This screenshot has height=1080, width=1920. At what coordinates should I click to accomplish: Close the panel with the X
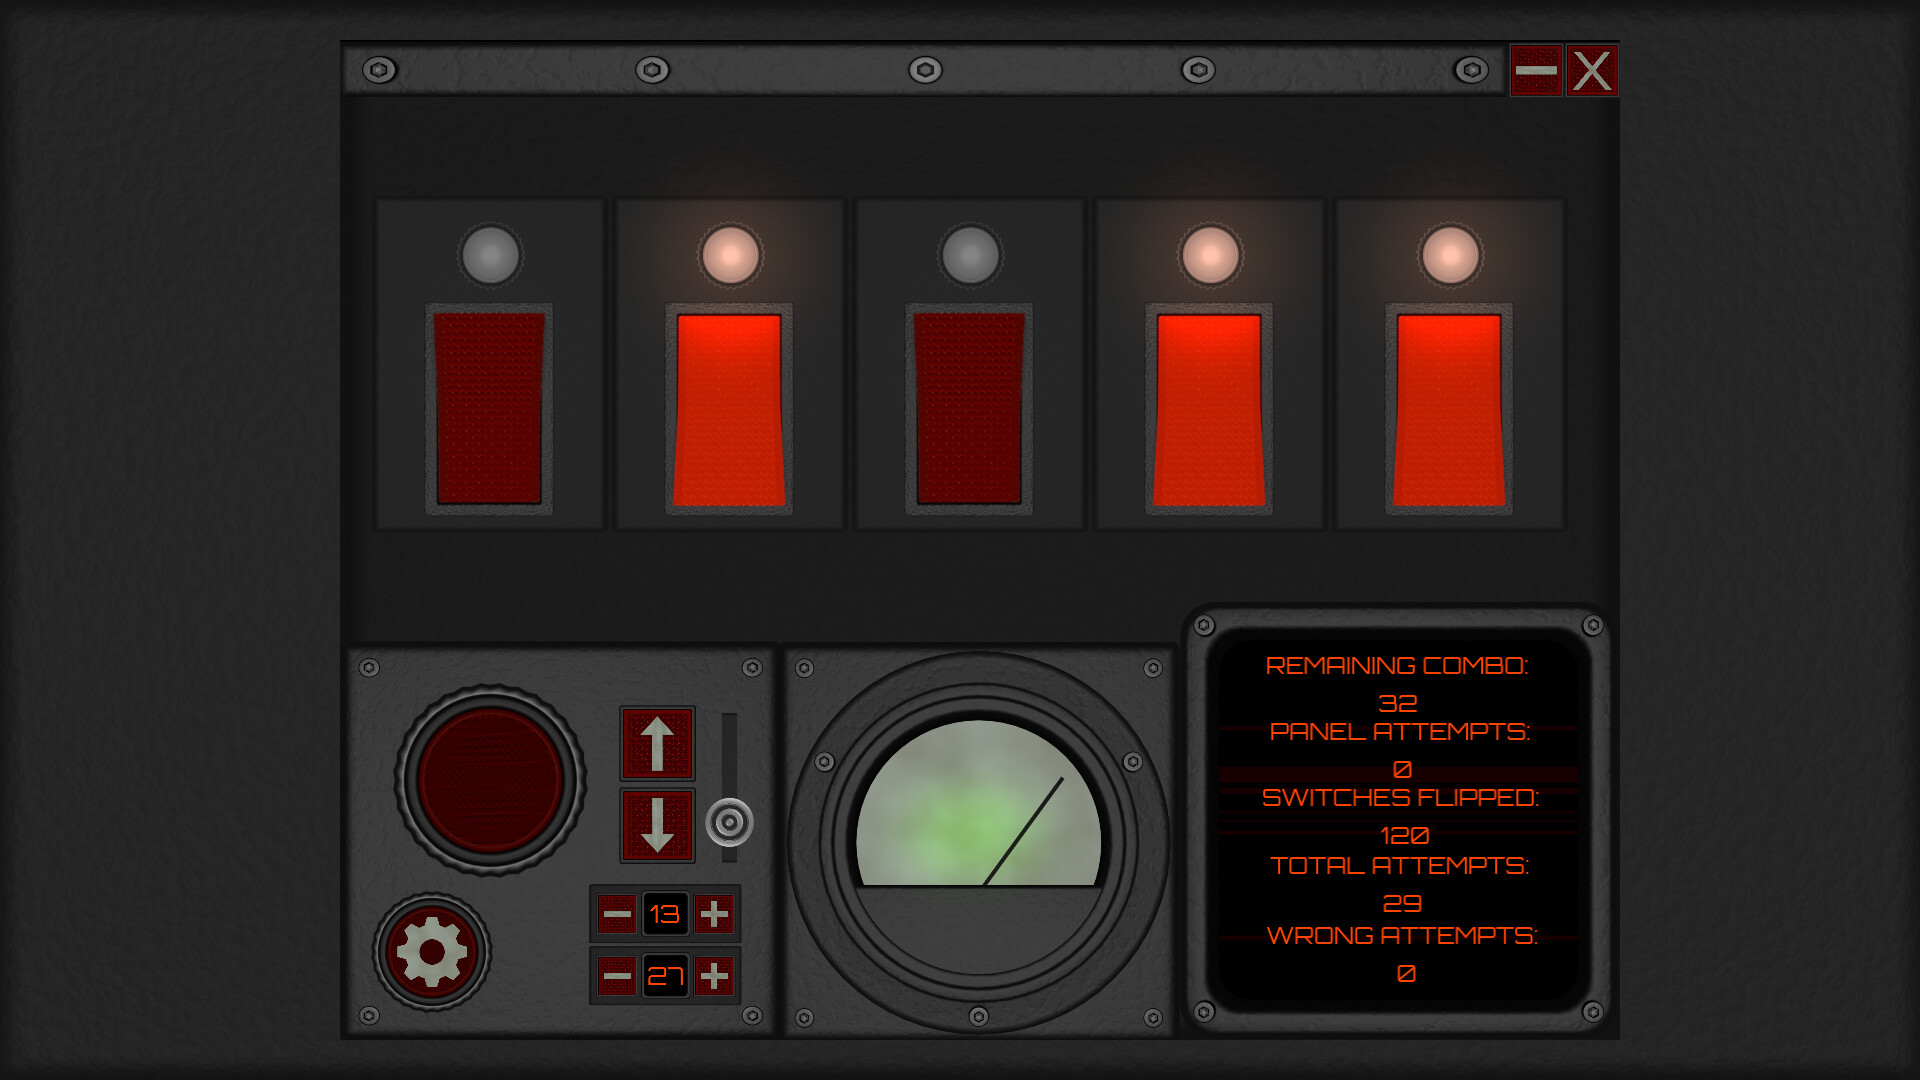click(1592, 70)
